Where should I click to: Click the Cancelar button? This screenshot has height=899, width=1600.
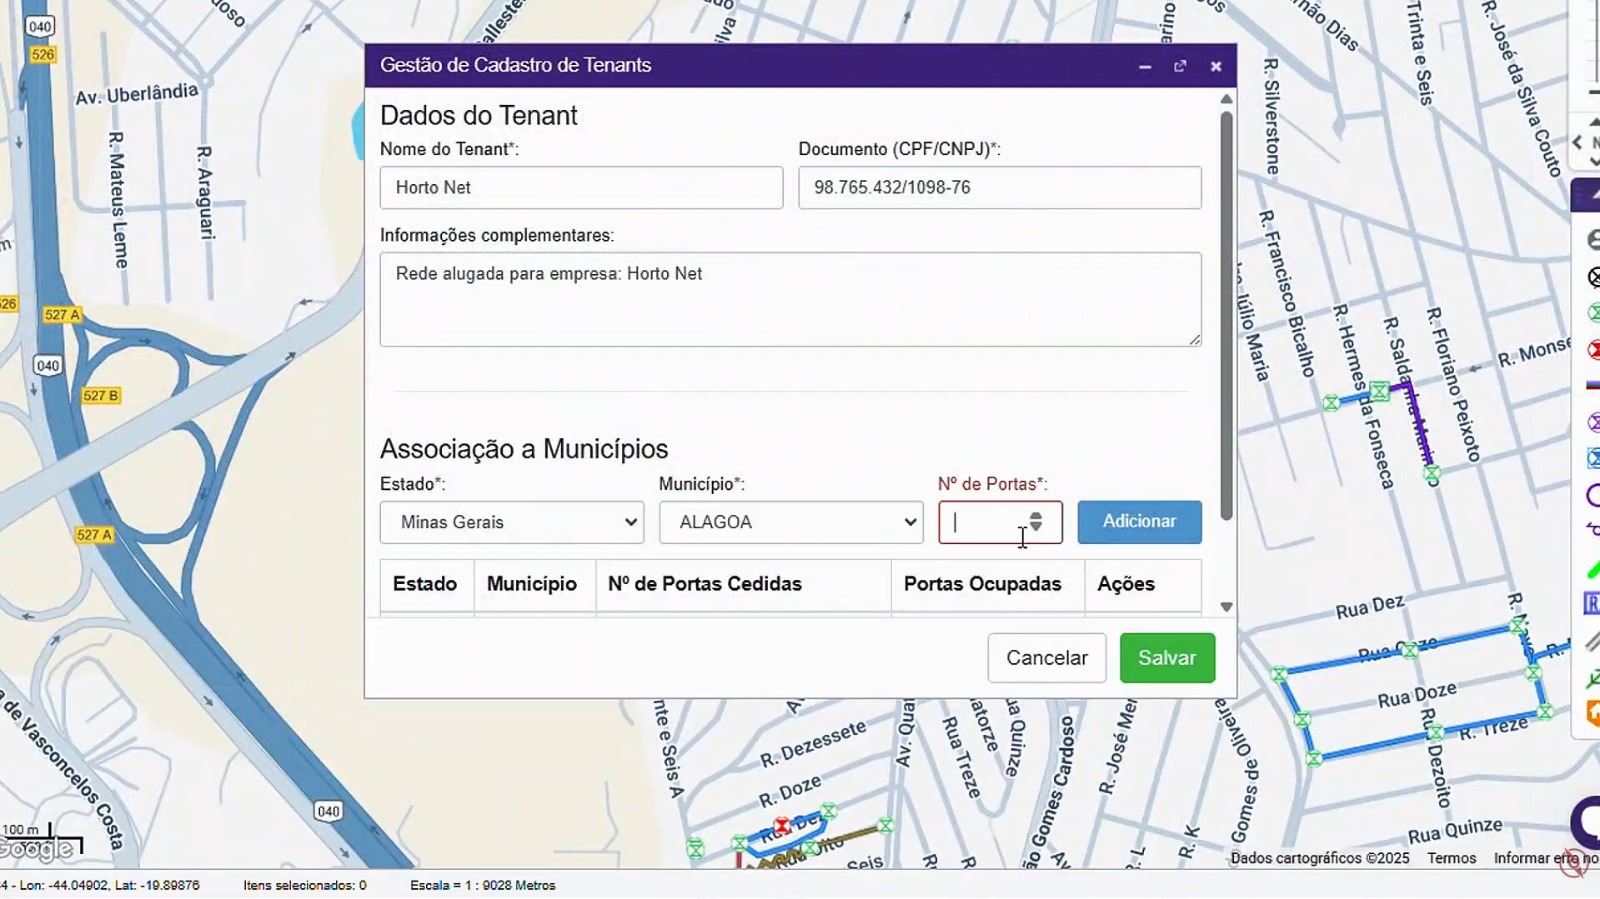click(1047, 658)
